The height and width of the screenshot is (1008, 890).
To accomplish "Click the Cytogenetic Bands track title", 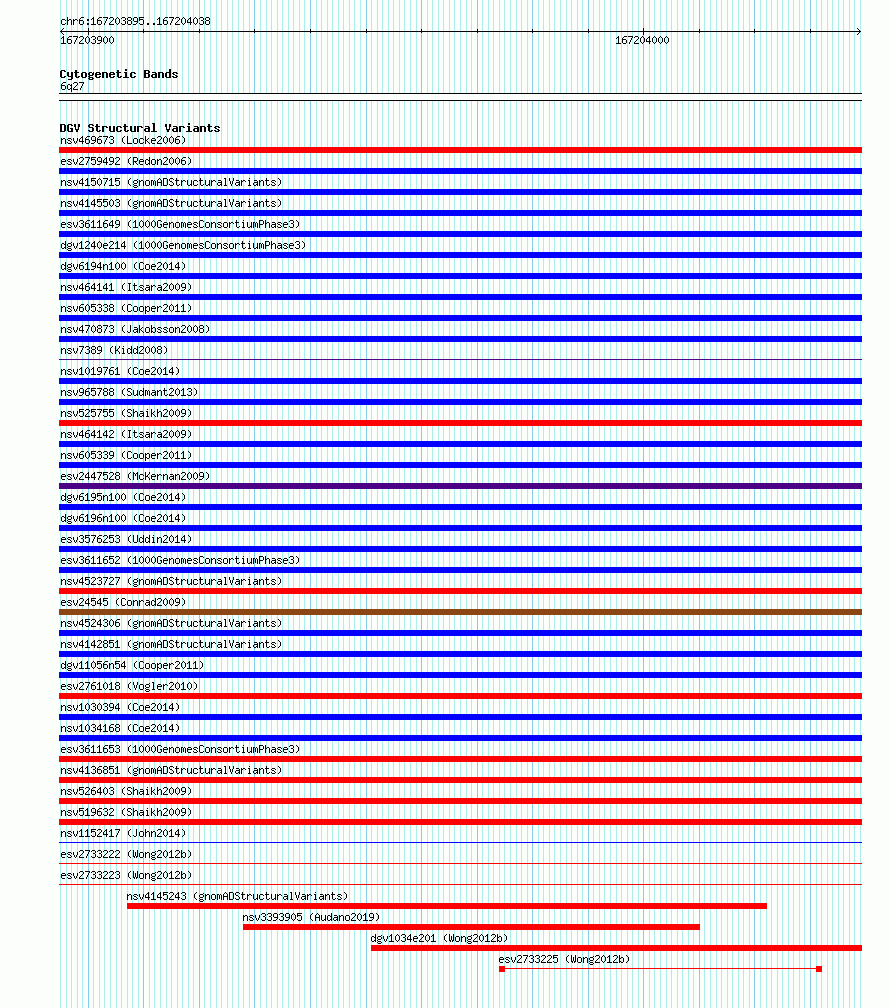I will (119, 75).
